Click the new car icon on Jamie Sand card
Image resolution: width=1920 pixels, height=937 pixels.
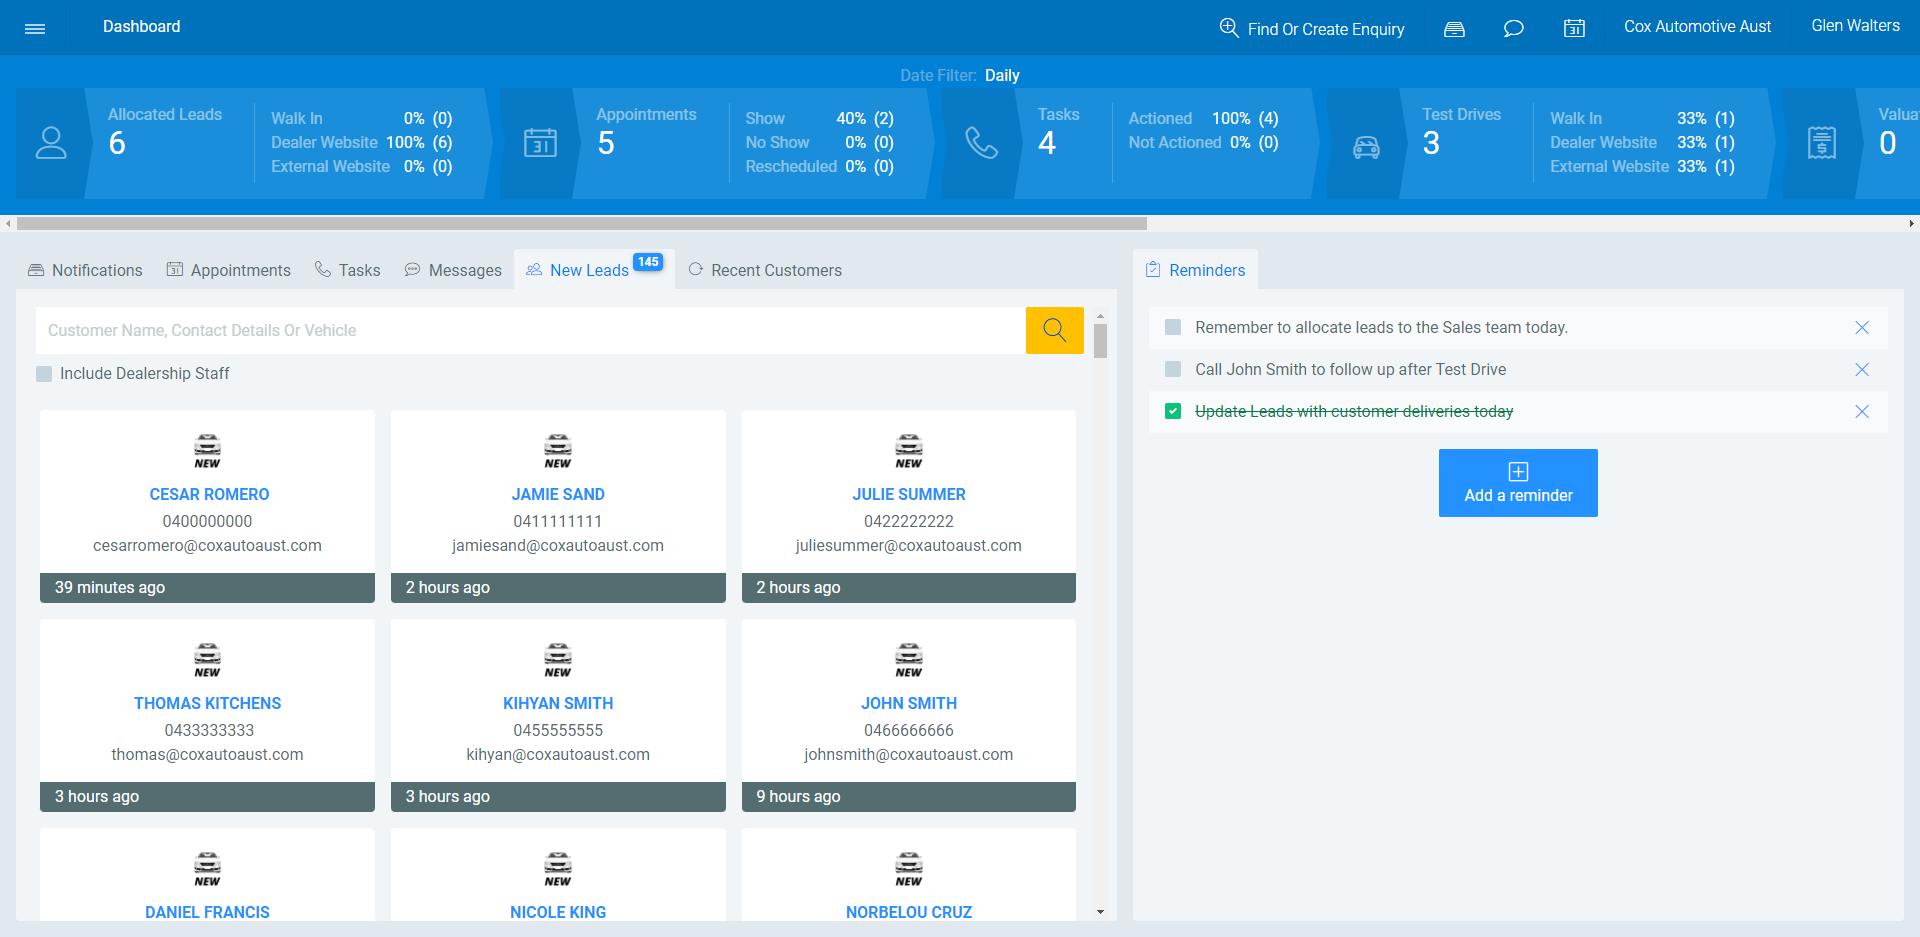(558, 451)
